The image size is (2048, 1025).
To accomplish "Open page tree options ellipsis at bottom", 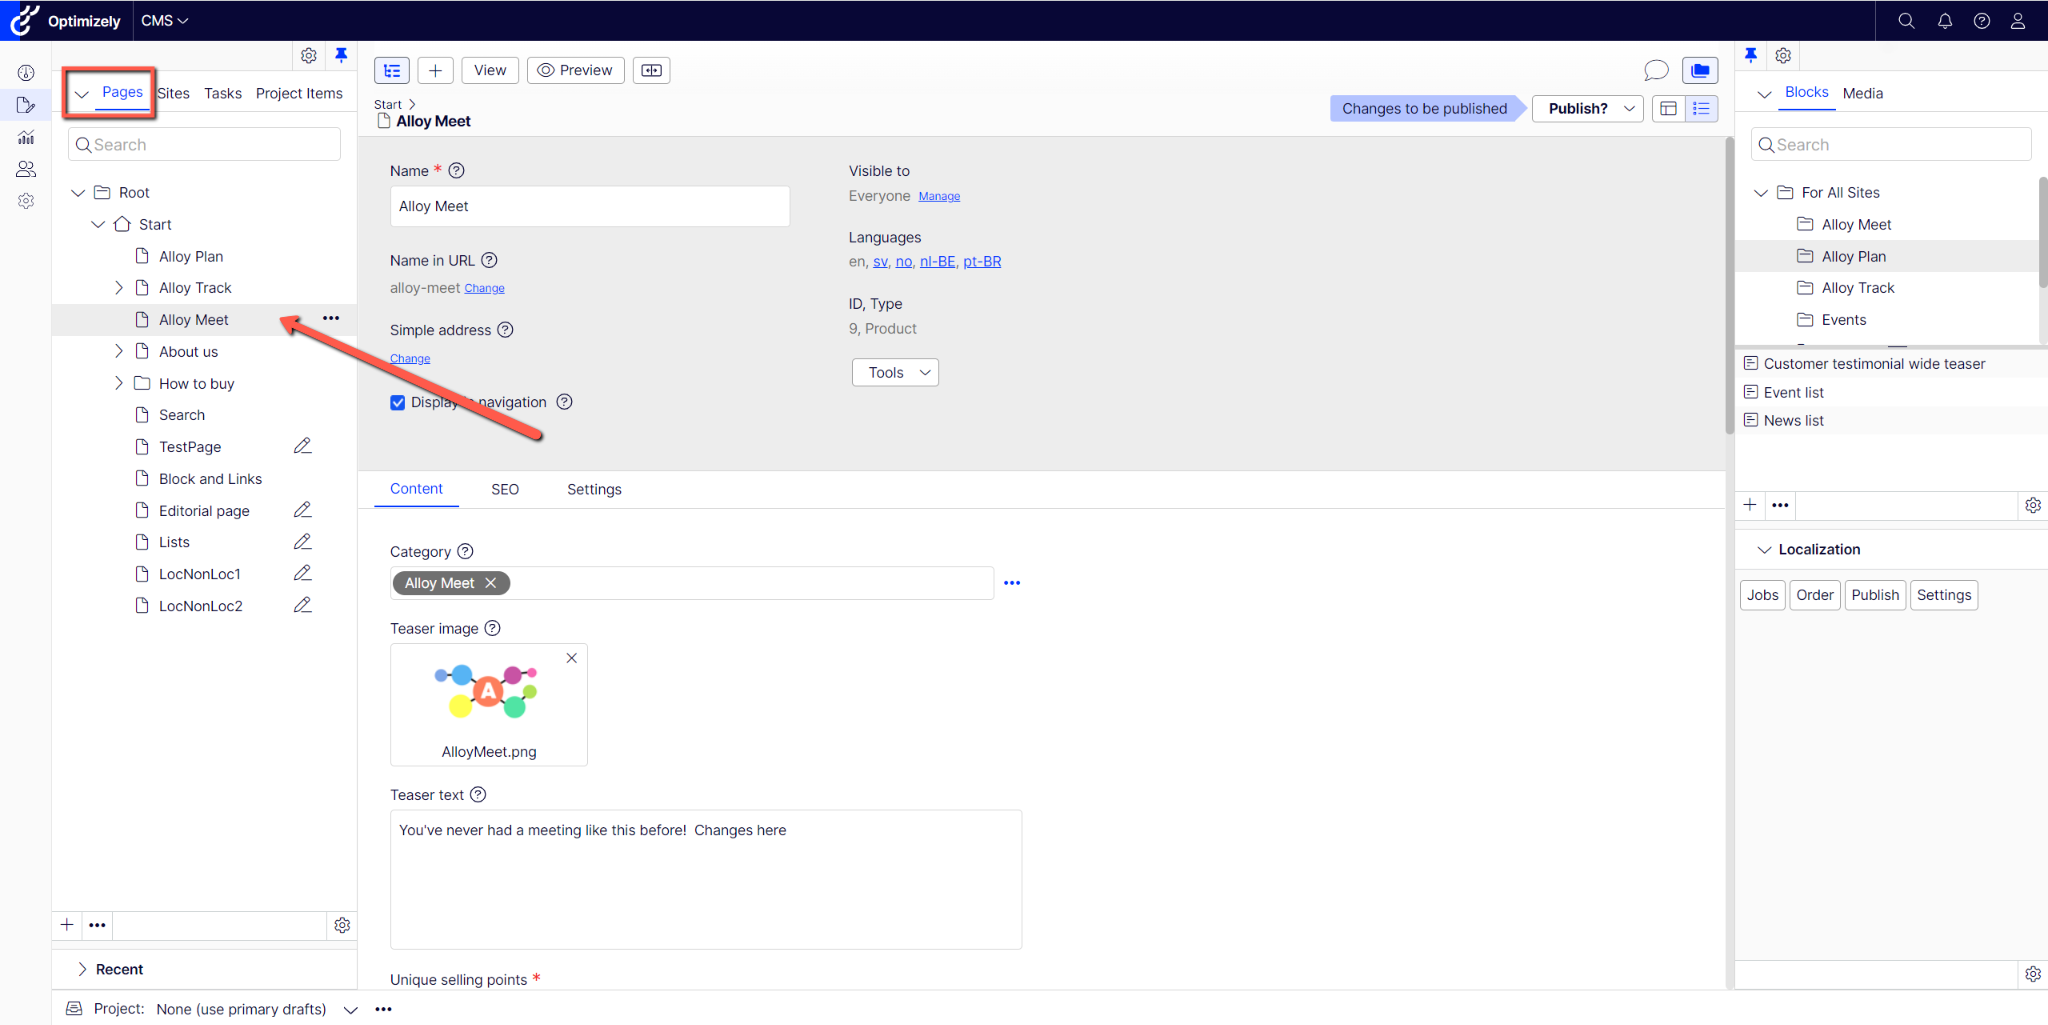I will (x=97, y=925).
